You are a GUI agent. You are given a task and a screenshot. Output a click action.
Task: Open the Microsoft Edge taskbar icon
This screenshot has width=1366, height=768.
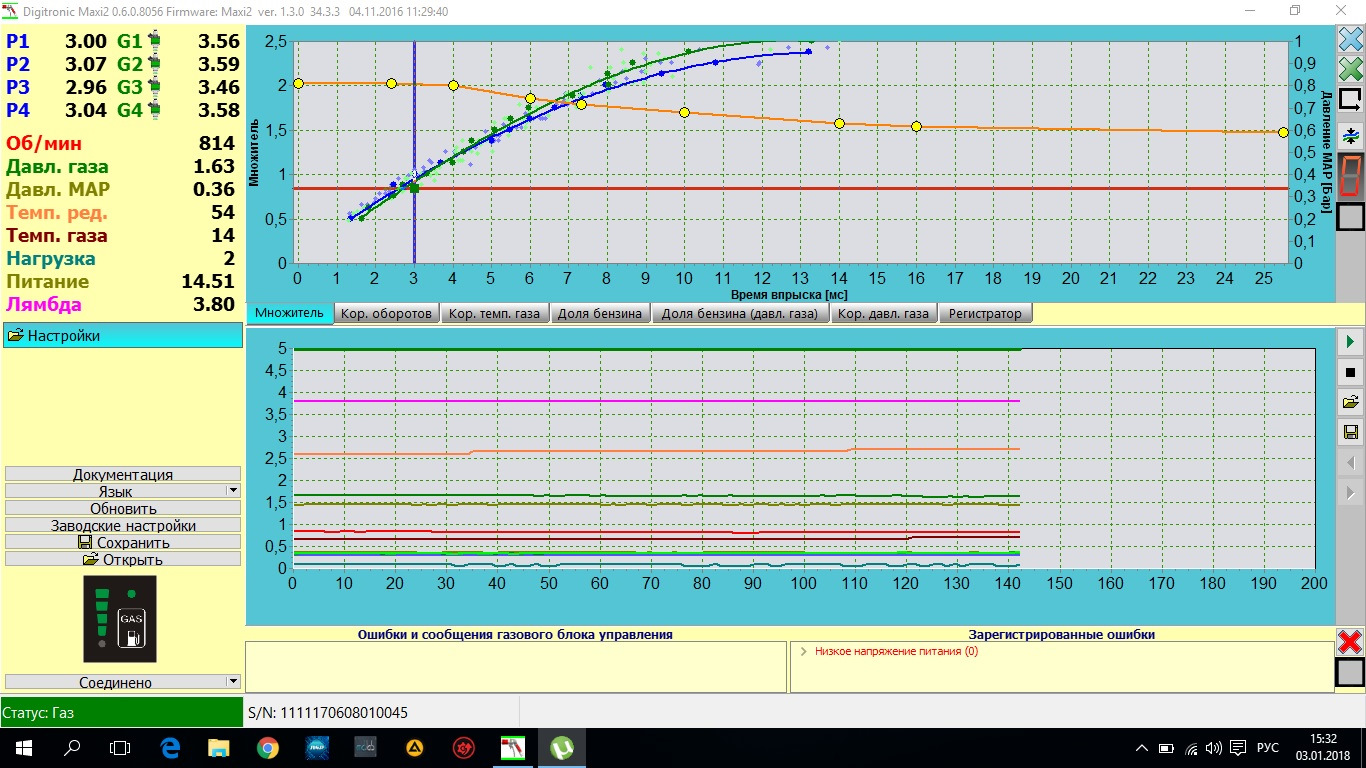point(170,747)
